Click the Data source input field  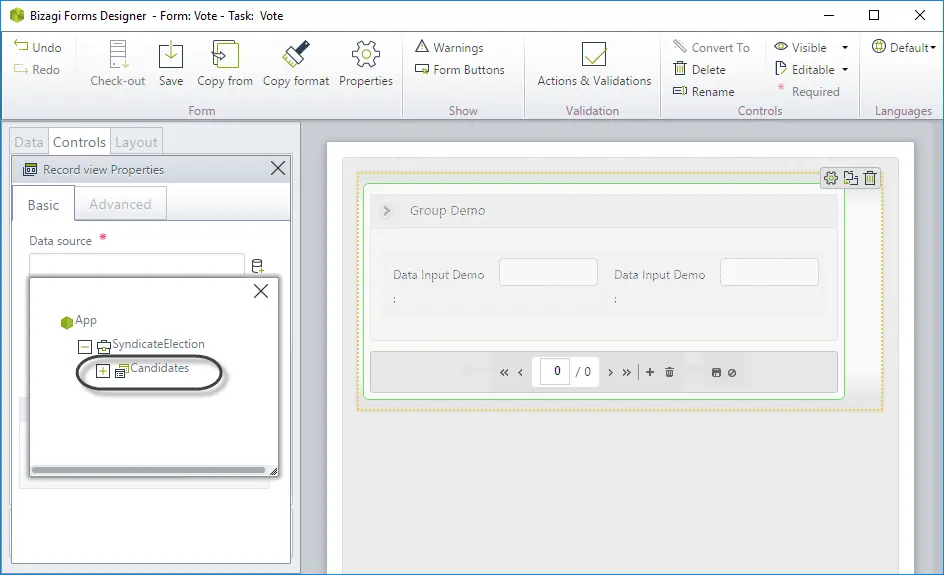(x=137, y=265)
